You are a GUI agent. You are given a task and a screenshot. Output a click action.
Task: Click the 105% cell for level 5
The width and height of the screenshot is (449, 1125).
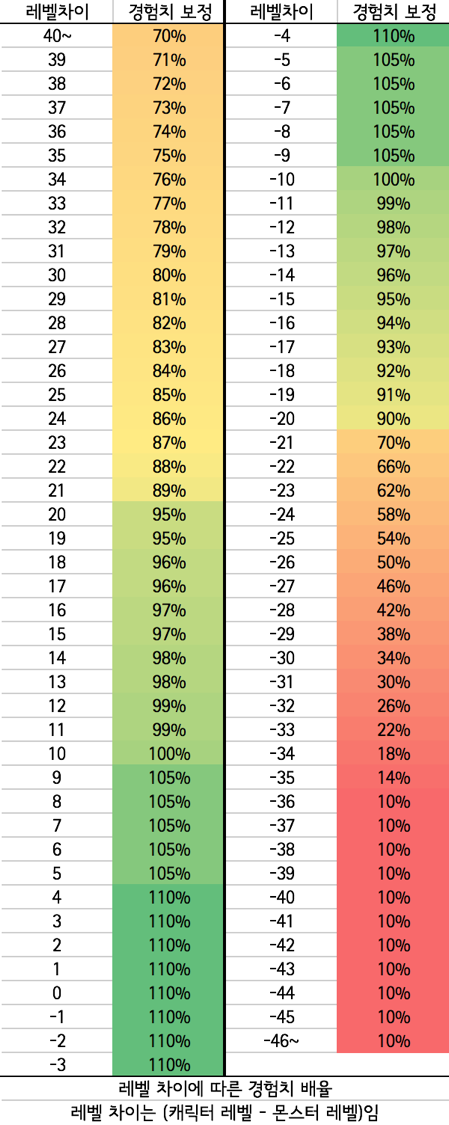pyautogui.click(x=169, y=872)
